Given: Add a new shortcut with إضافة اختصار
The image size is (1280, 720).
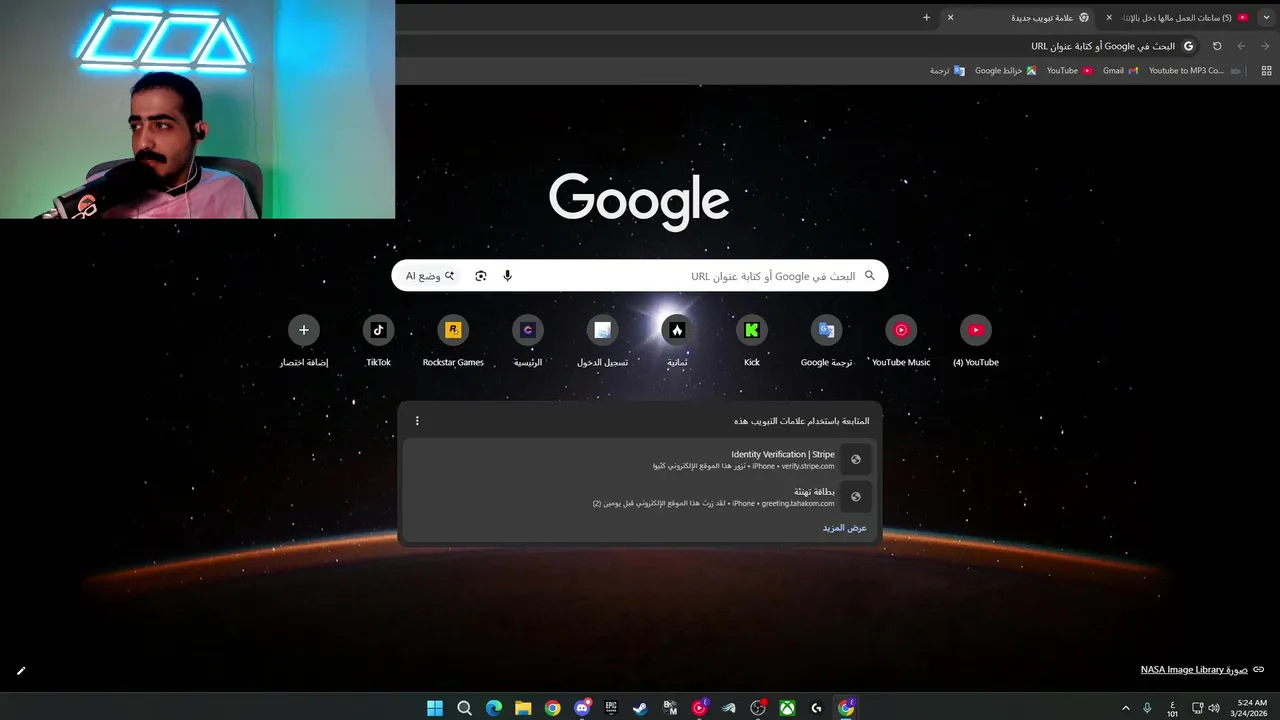Looking at the screenshot, I should pyautogui.click(x=304, y=341).
